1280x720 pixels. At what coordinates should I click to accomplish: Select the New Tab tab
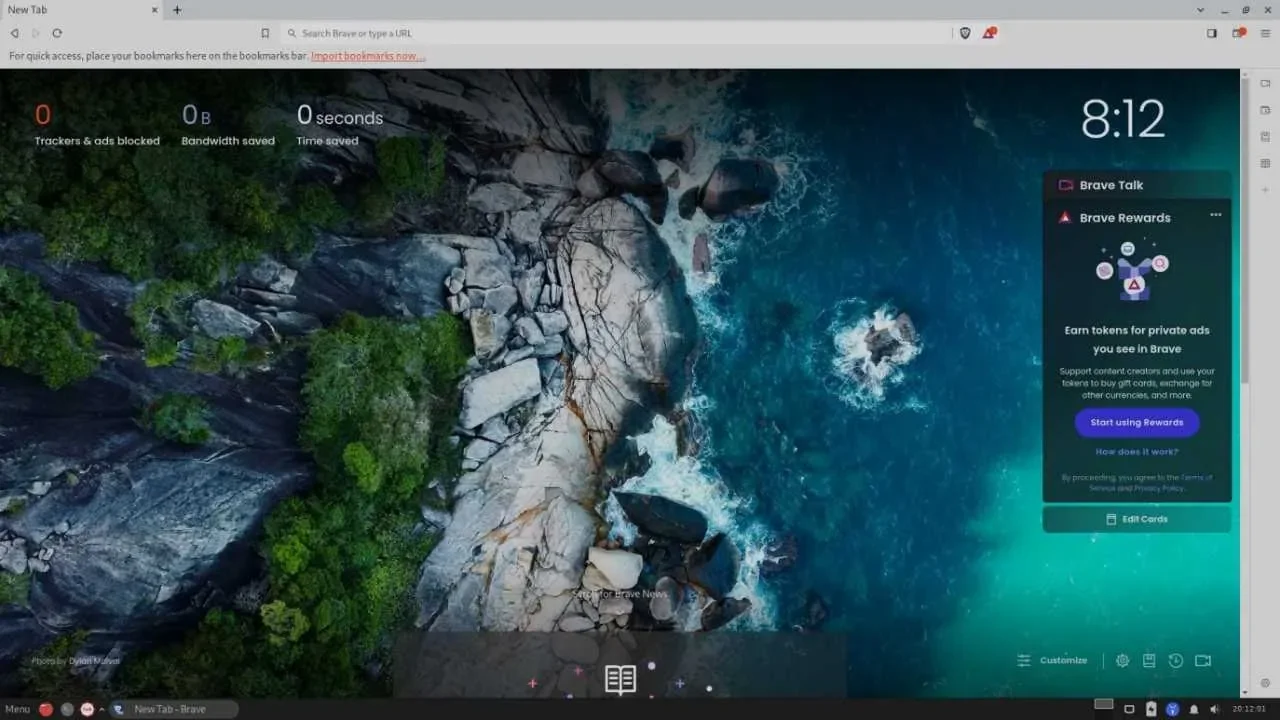80,10
